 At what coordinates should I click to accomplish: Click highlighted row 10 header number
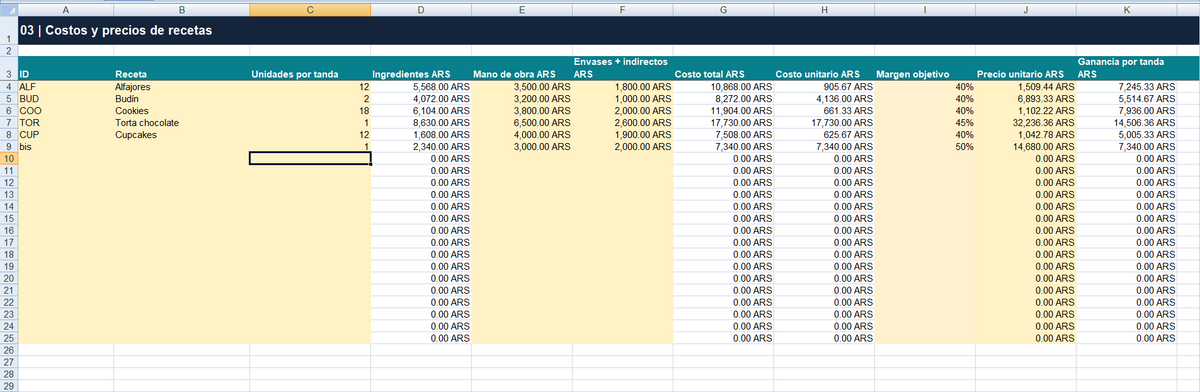coord(9,159)
